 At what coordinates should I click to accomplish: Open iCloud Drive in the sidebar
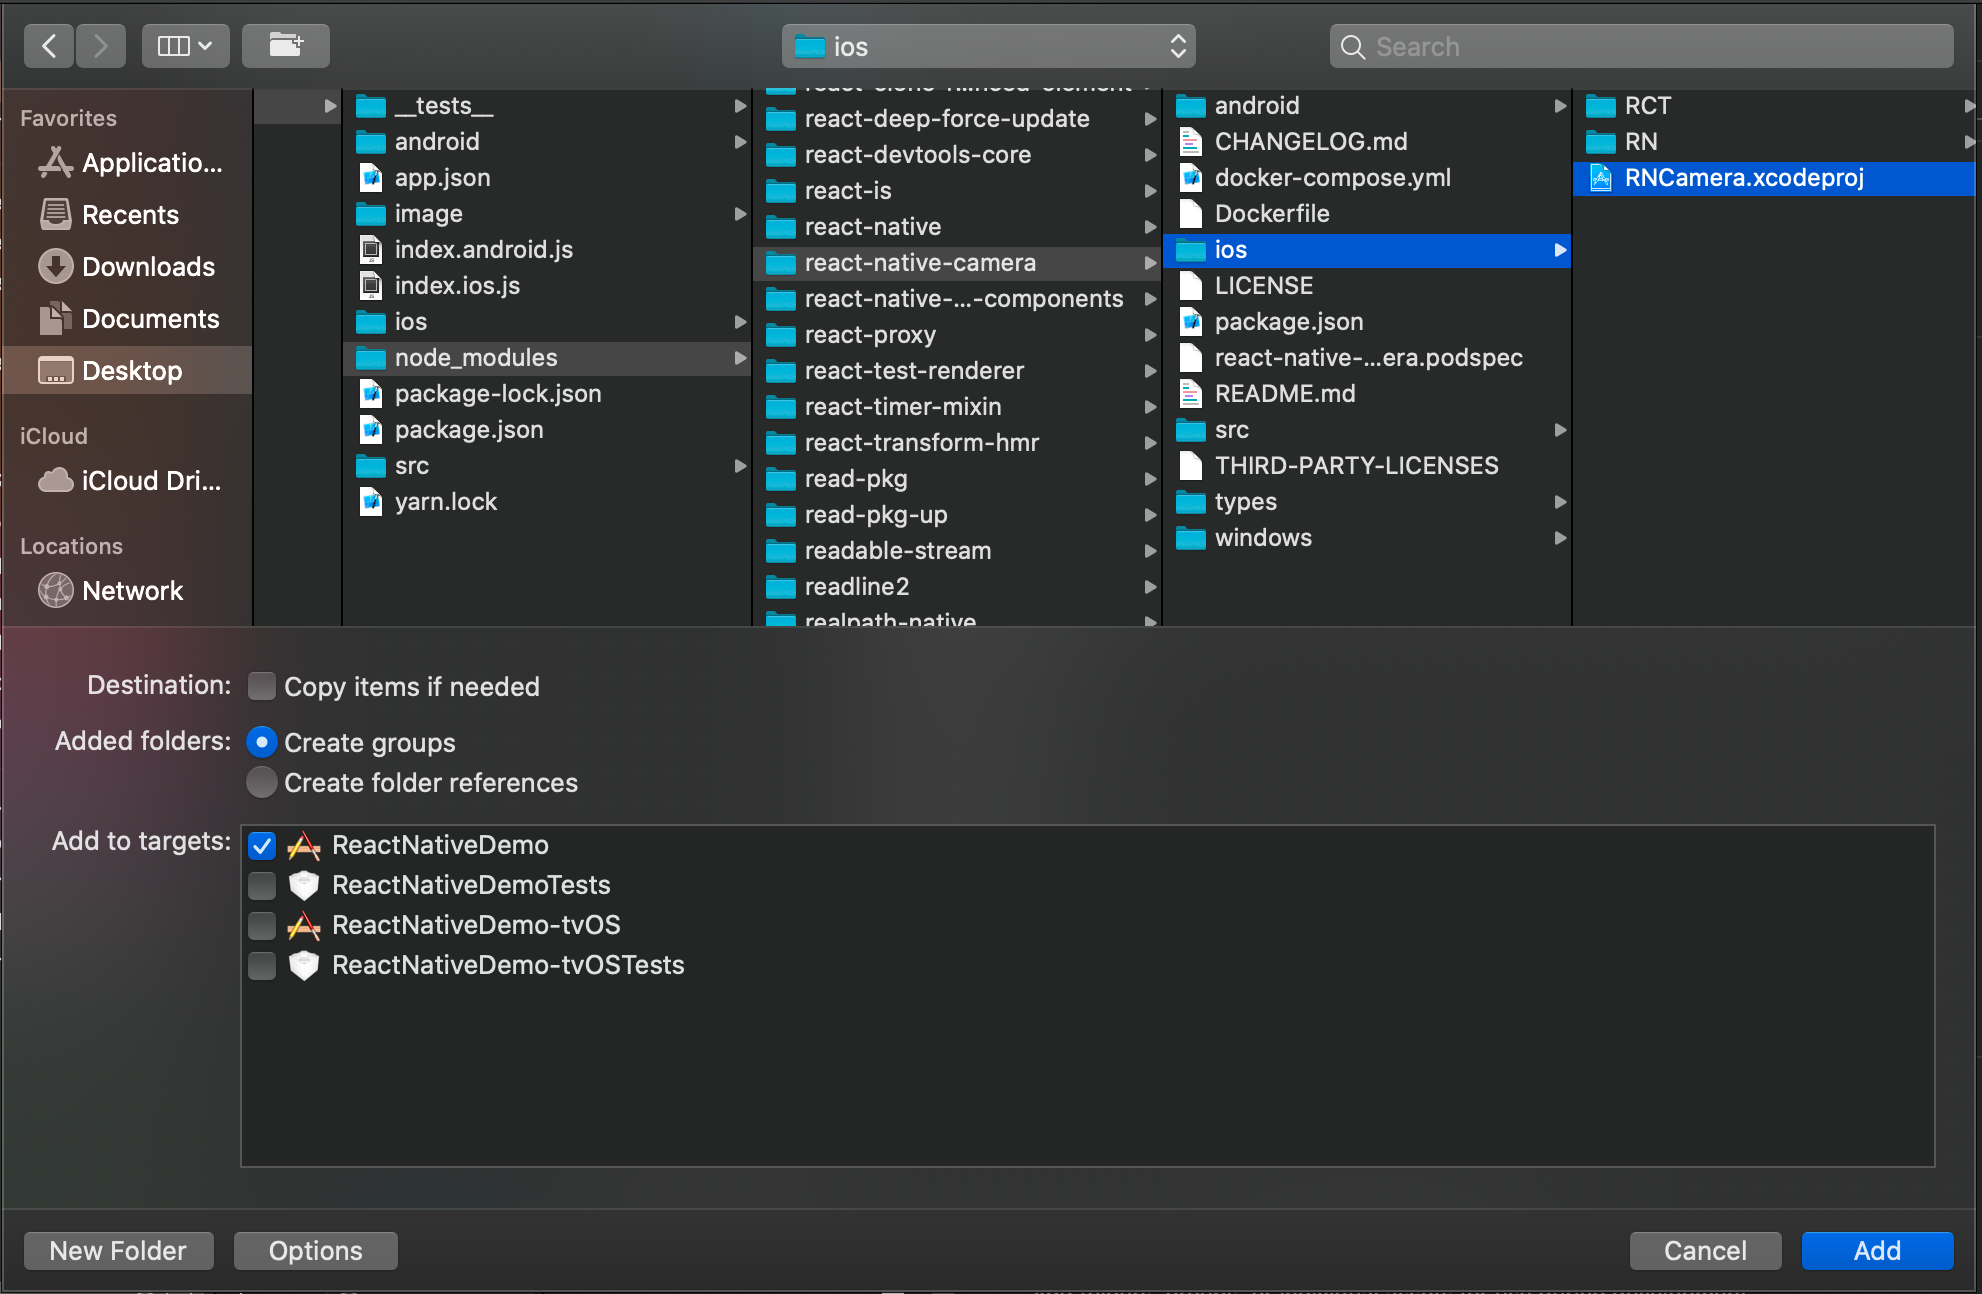tap(150, 481)
